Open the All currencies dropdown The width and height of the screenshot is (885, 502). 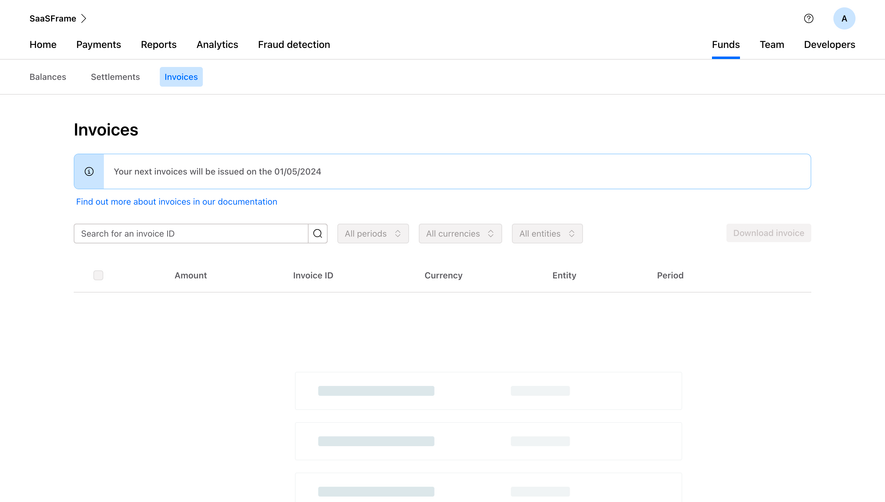(x=460, y=233)
